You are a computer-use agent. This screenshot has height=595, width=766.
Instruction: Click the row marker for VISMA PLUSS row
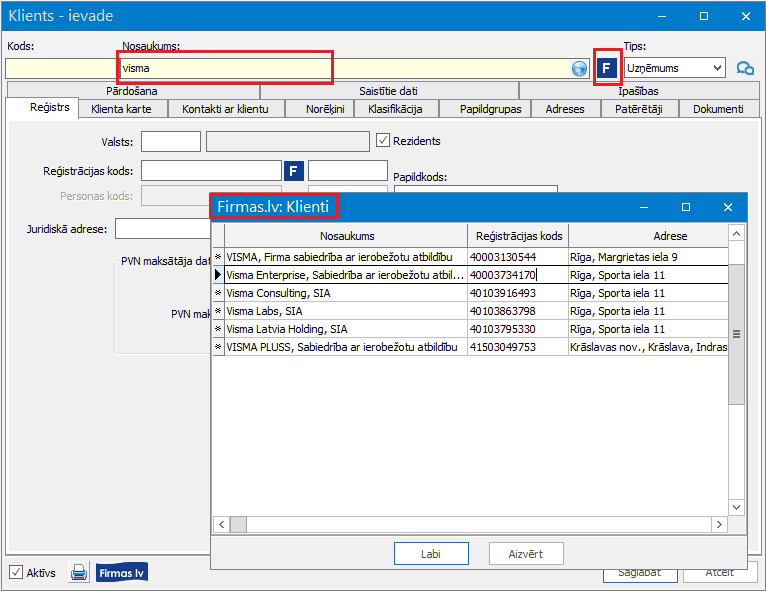[218, 347]
